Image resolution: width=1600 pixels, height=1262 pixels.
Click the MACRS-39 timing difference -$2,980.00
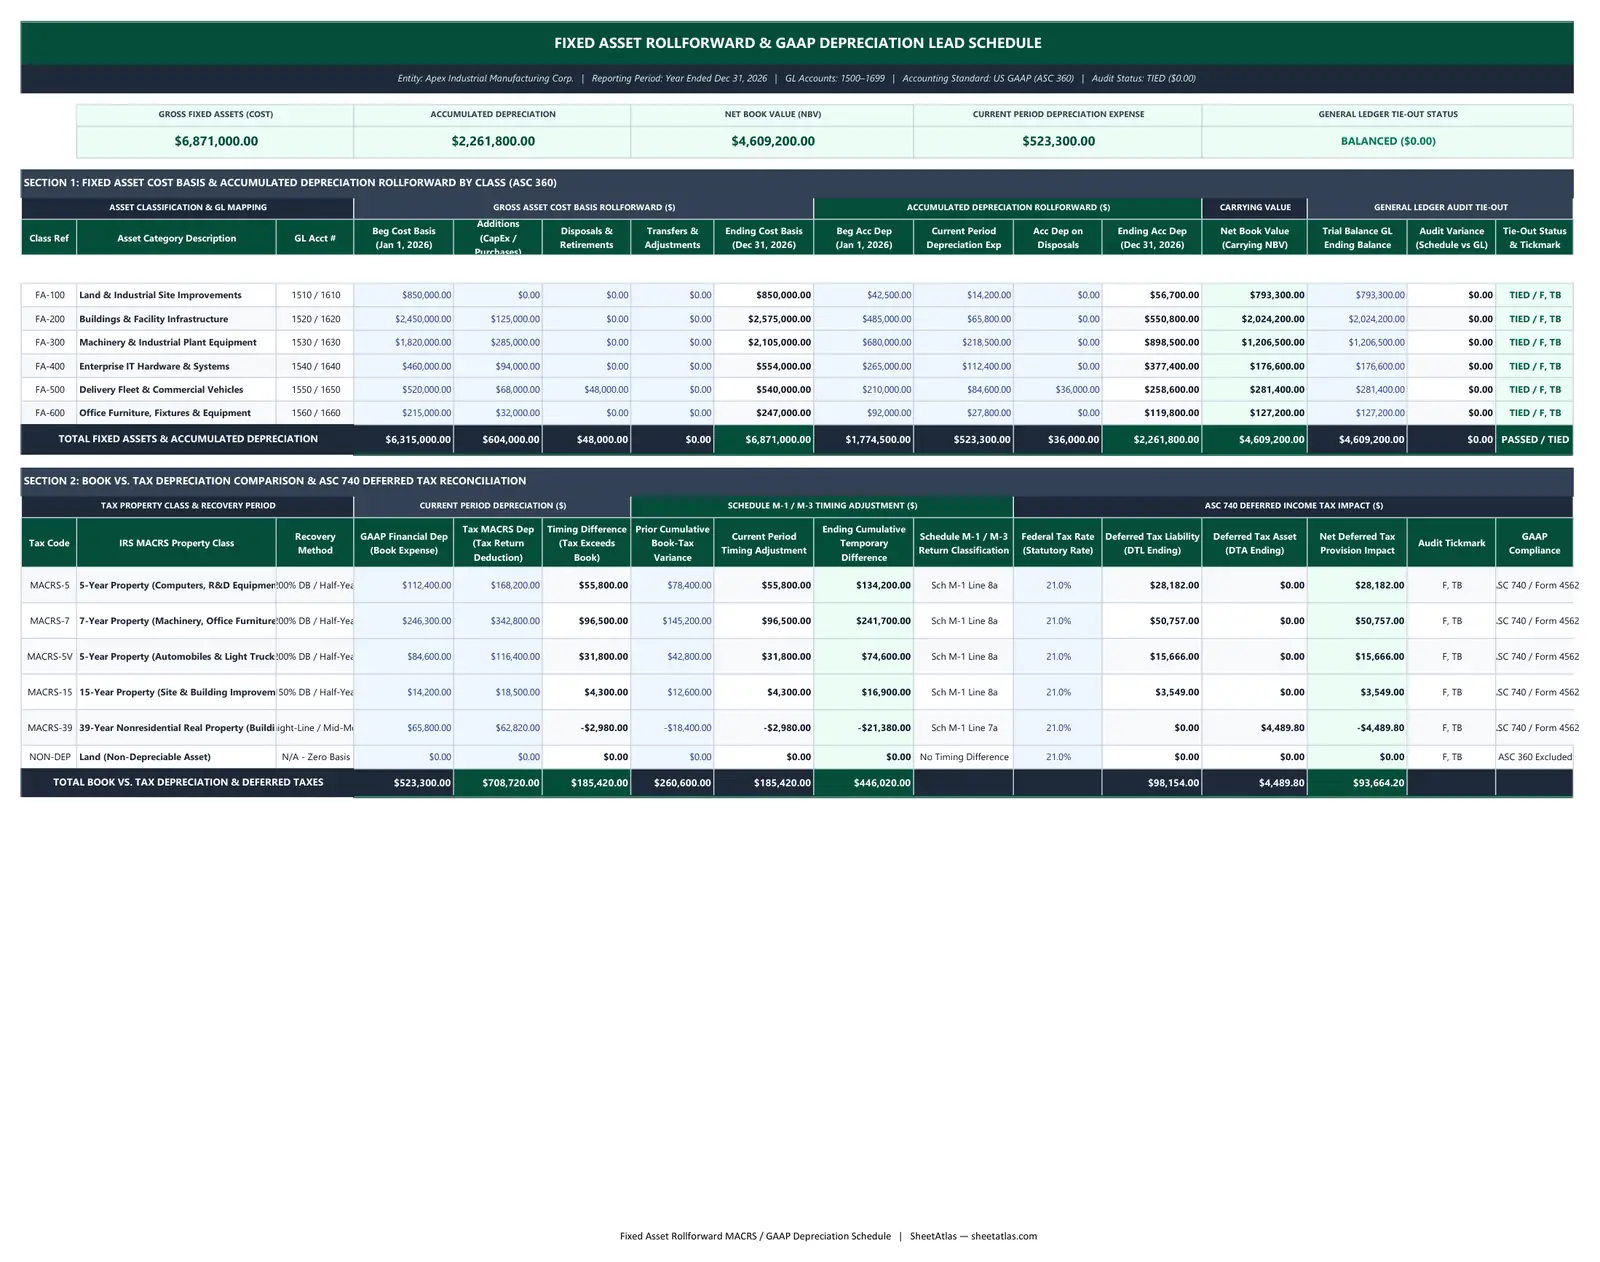tap(587, 728)
